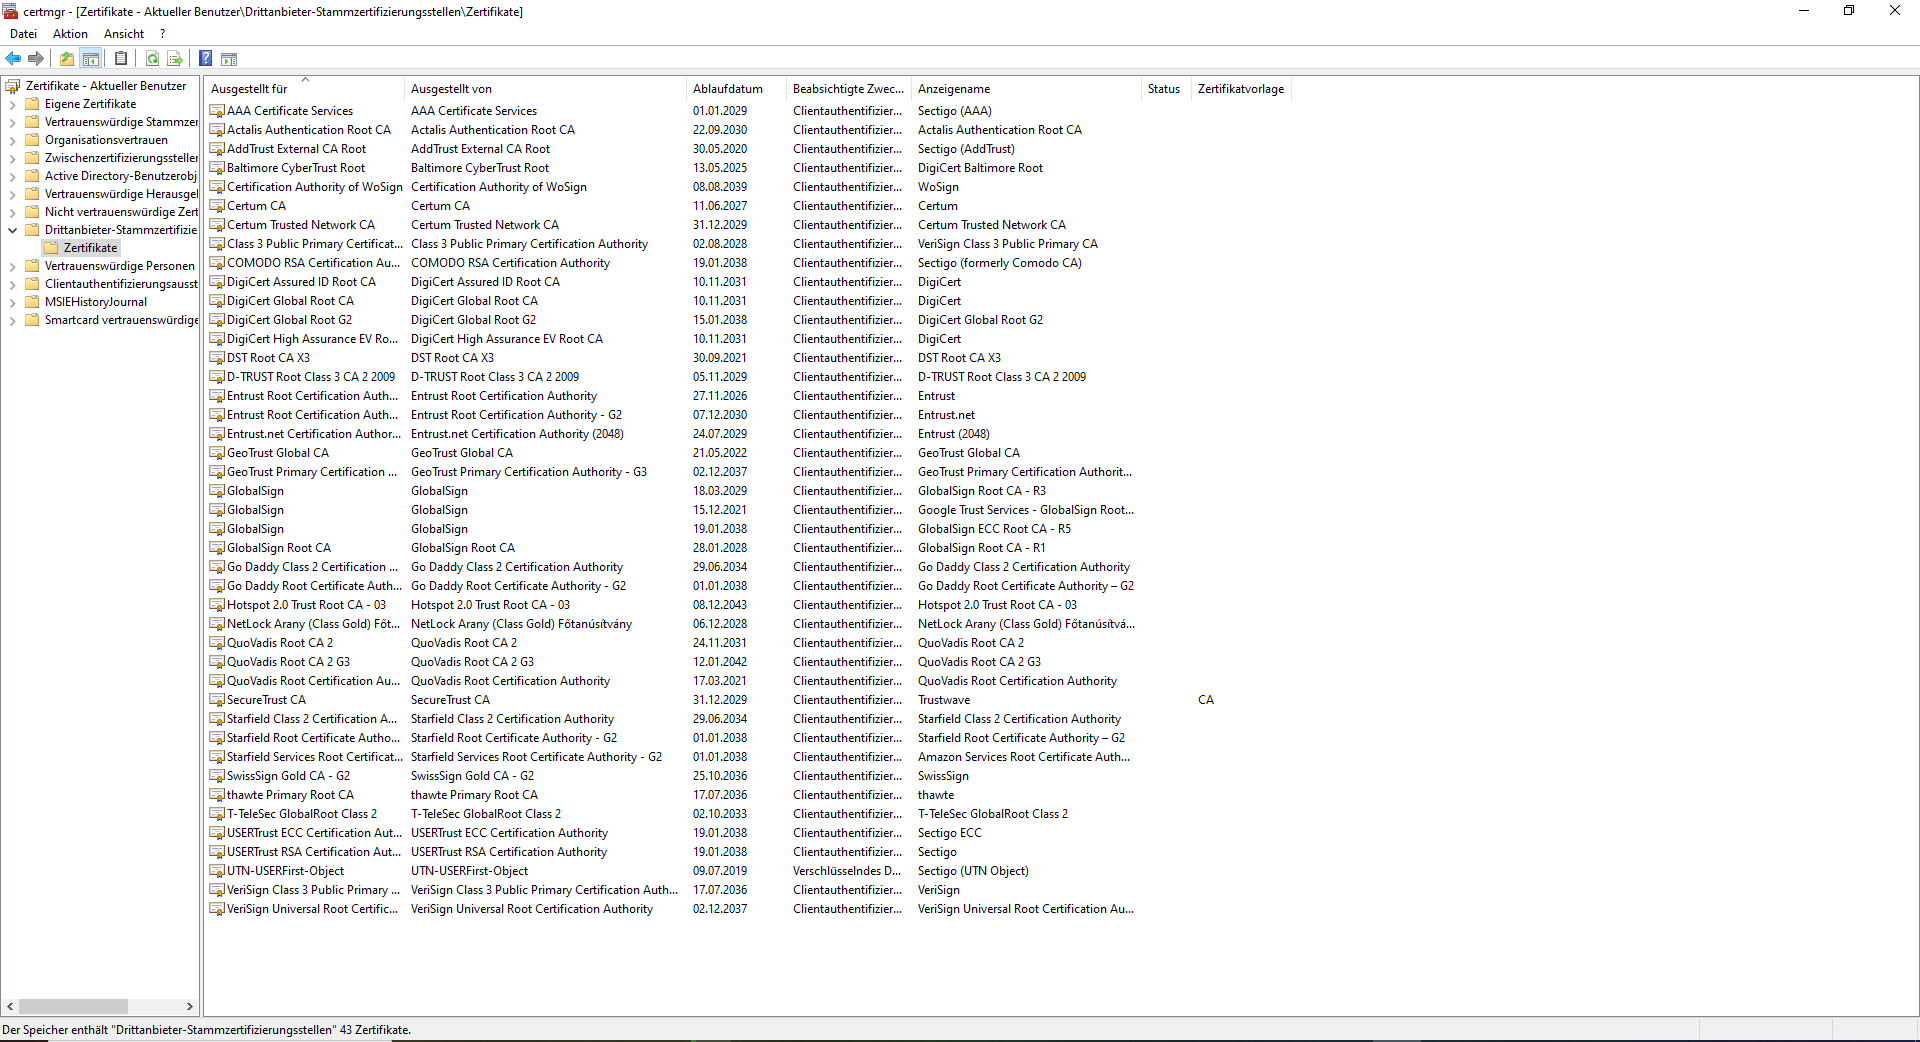The width and height of the screenshot is (1920, 1042).
Task: Click the certificate icon of Certum CA row
Action: tap(217, 206)
